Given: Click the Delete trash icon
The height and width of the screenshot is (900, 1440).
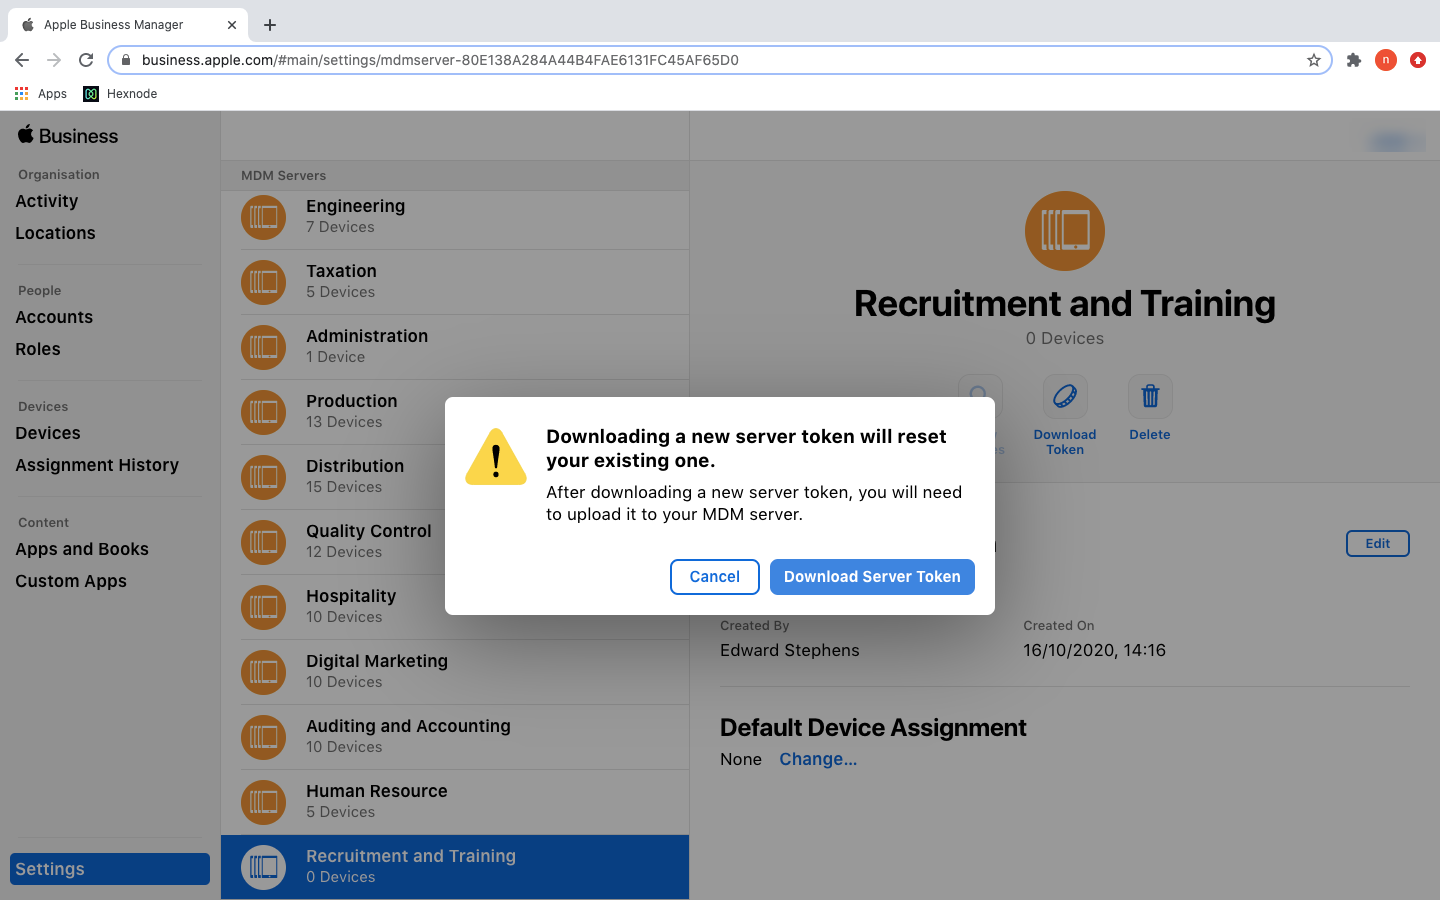Looking at the screenshot, I should coord(1150,397).
